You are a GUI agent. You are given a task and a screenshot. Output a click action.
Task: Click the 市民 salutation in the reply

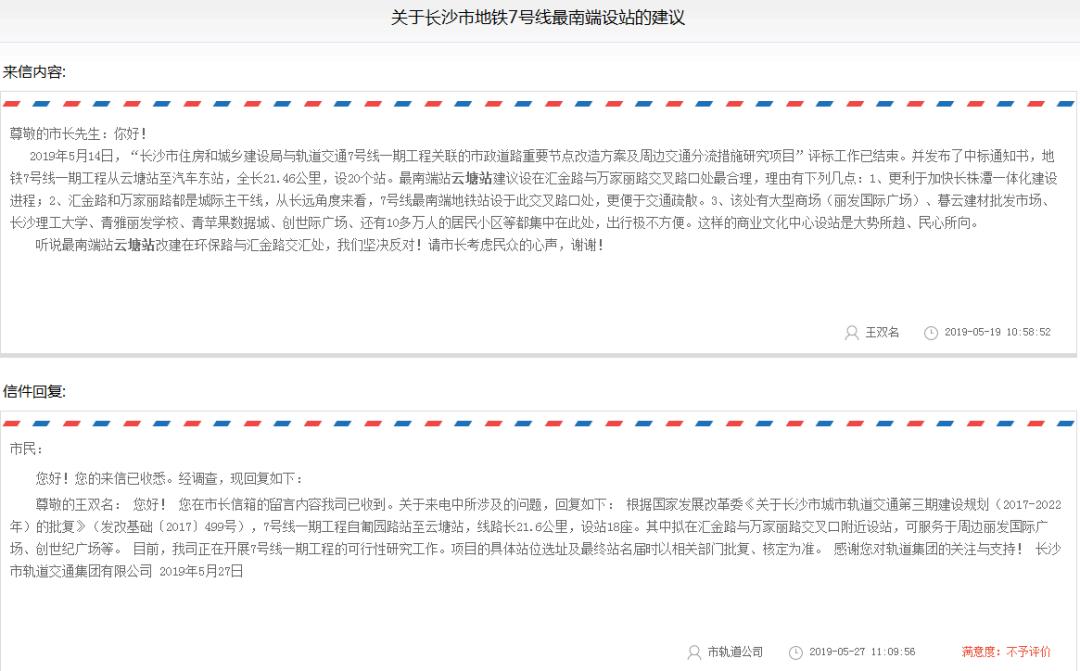[27, 449]
